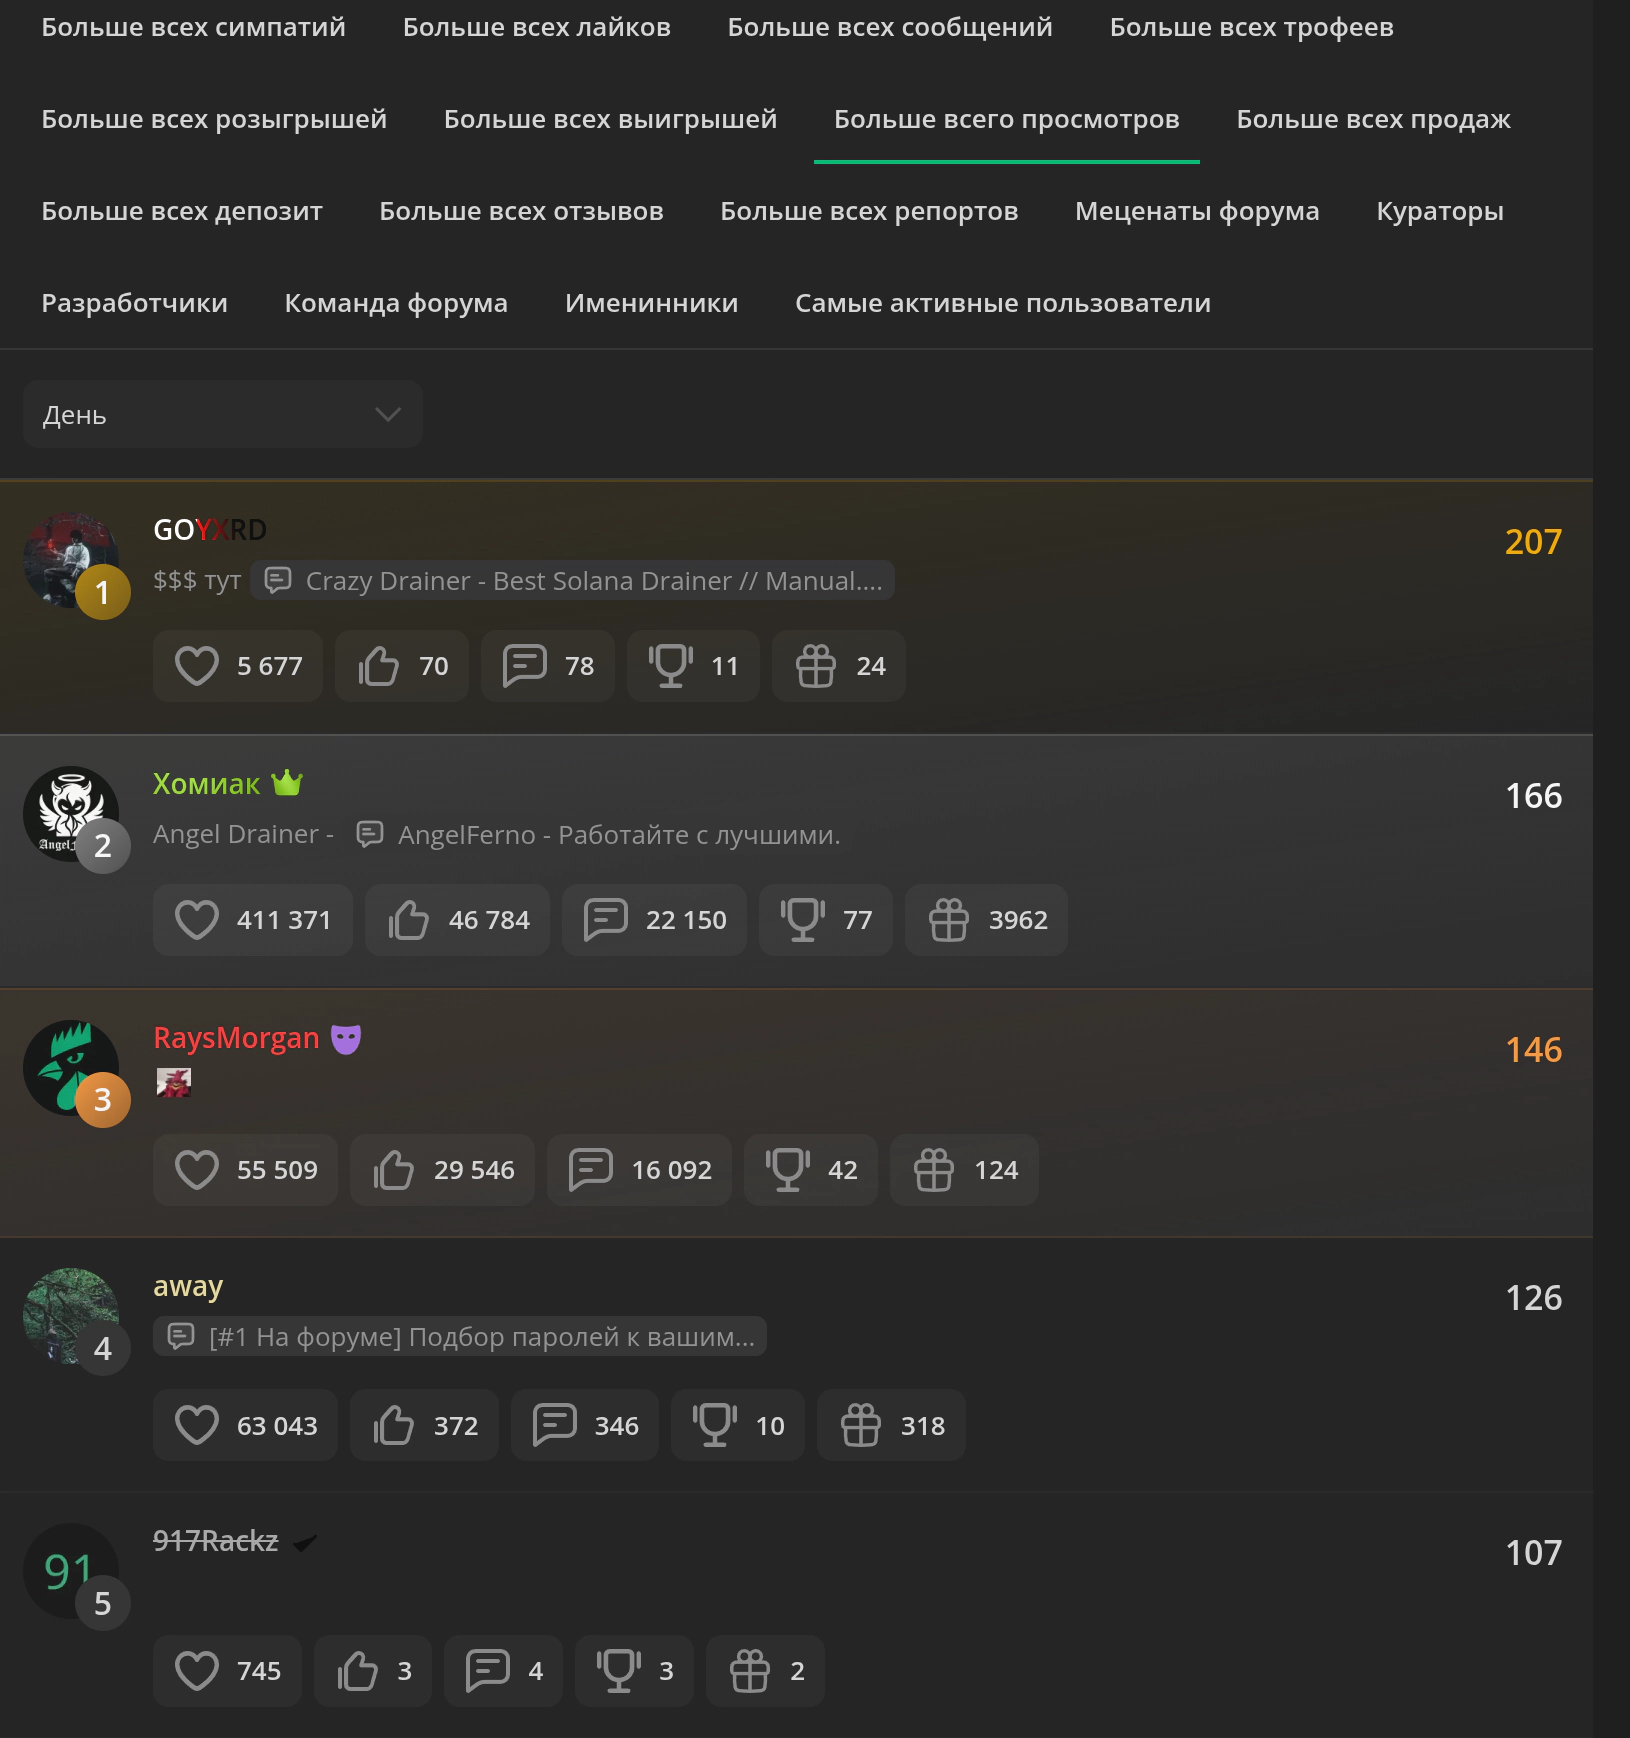The width and height of the screenshot is (1630, 1738).
Task: Click RaysMorgan's rooster avatar
Action: pos(70,1067)
